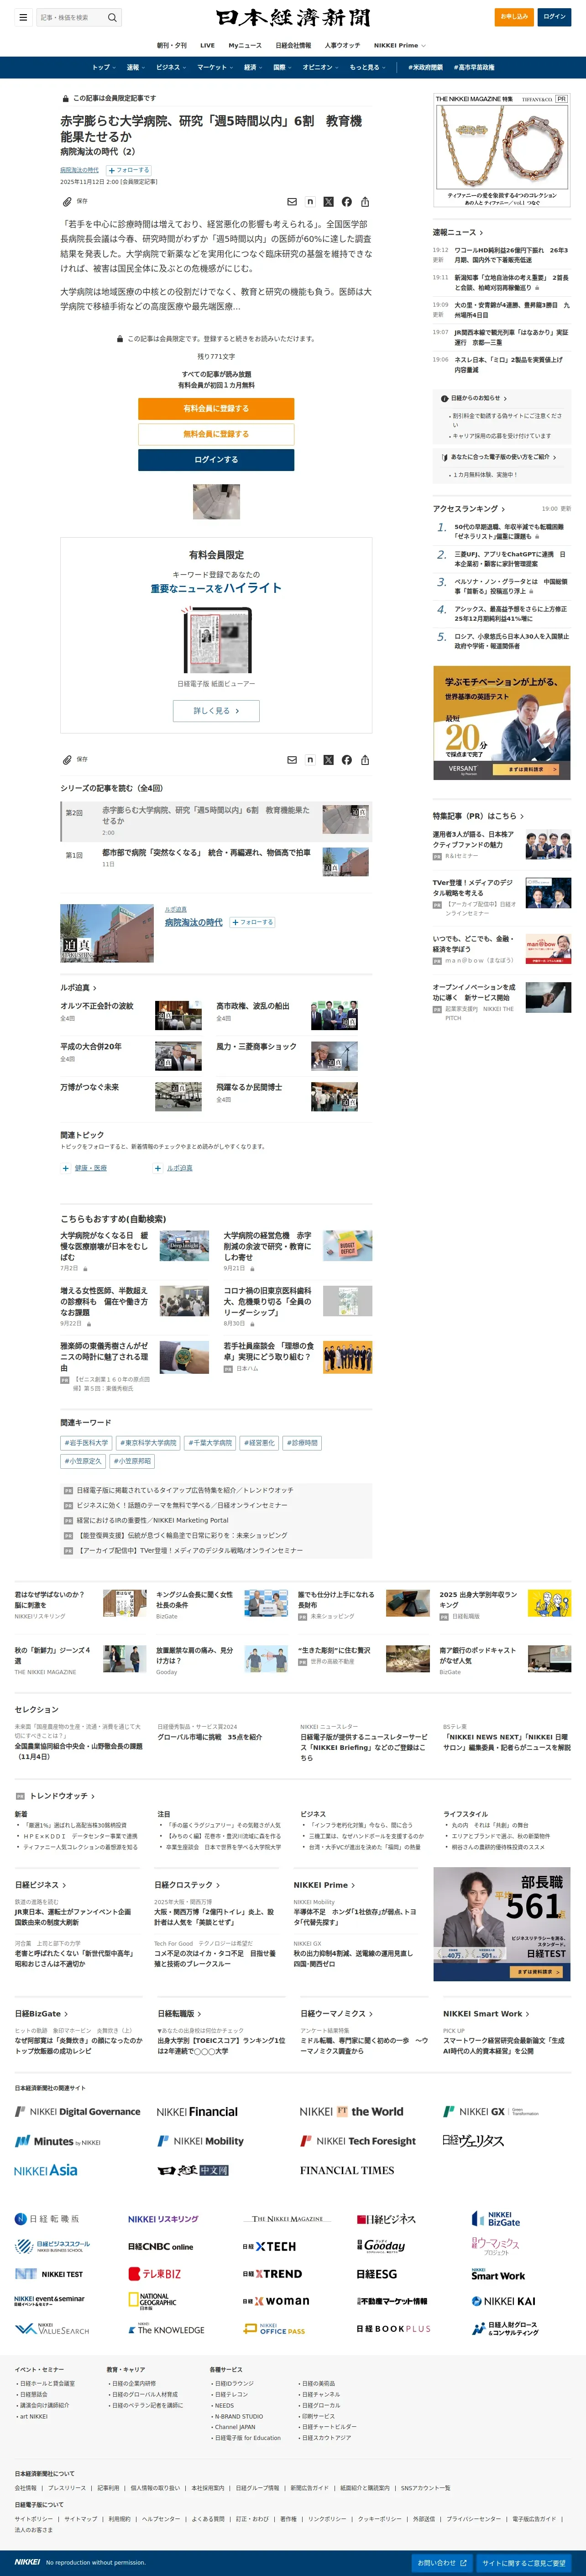Note share icon above the series list
The width and height of the screenshot is (586, 2576).
[310, 760]
